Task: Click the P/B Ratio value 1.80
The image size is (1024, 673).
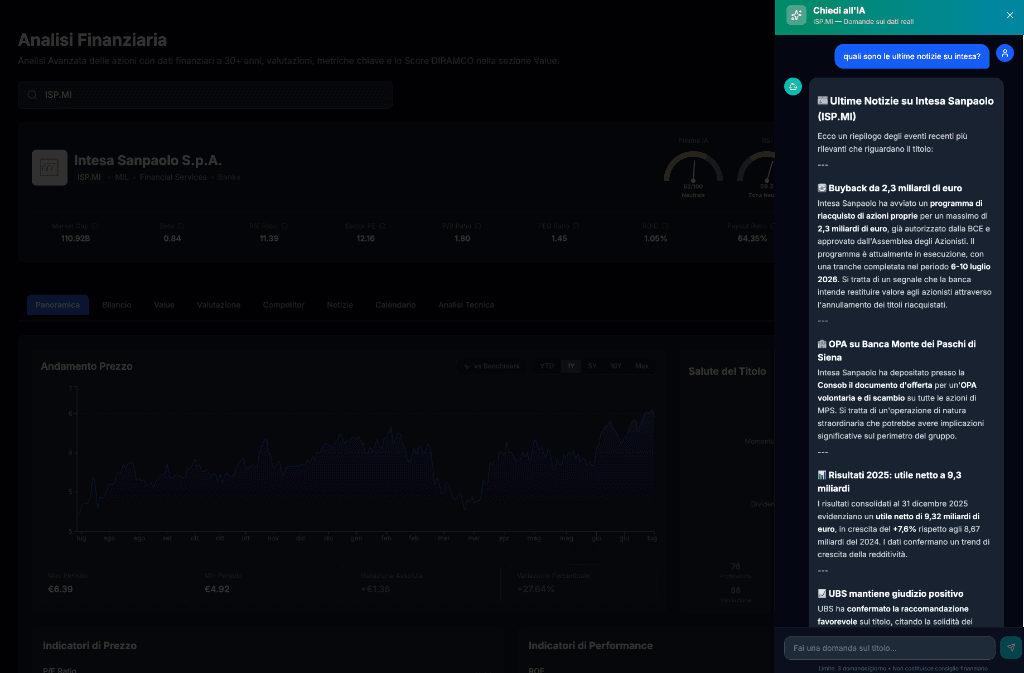Action: click(462, 238)
